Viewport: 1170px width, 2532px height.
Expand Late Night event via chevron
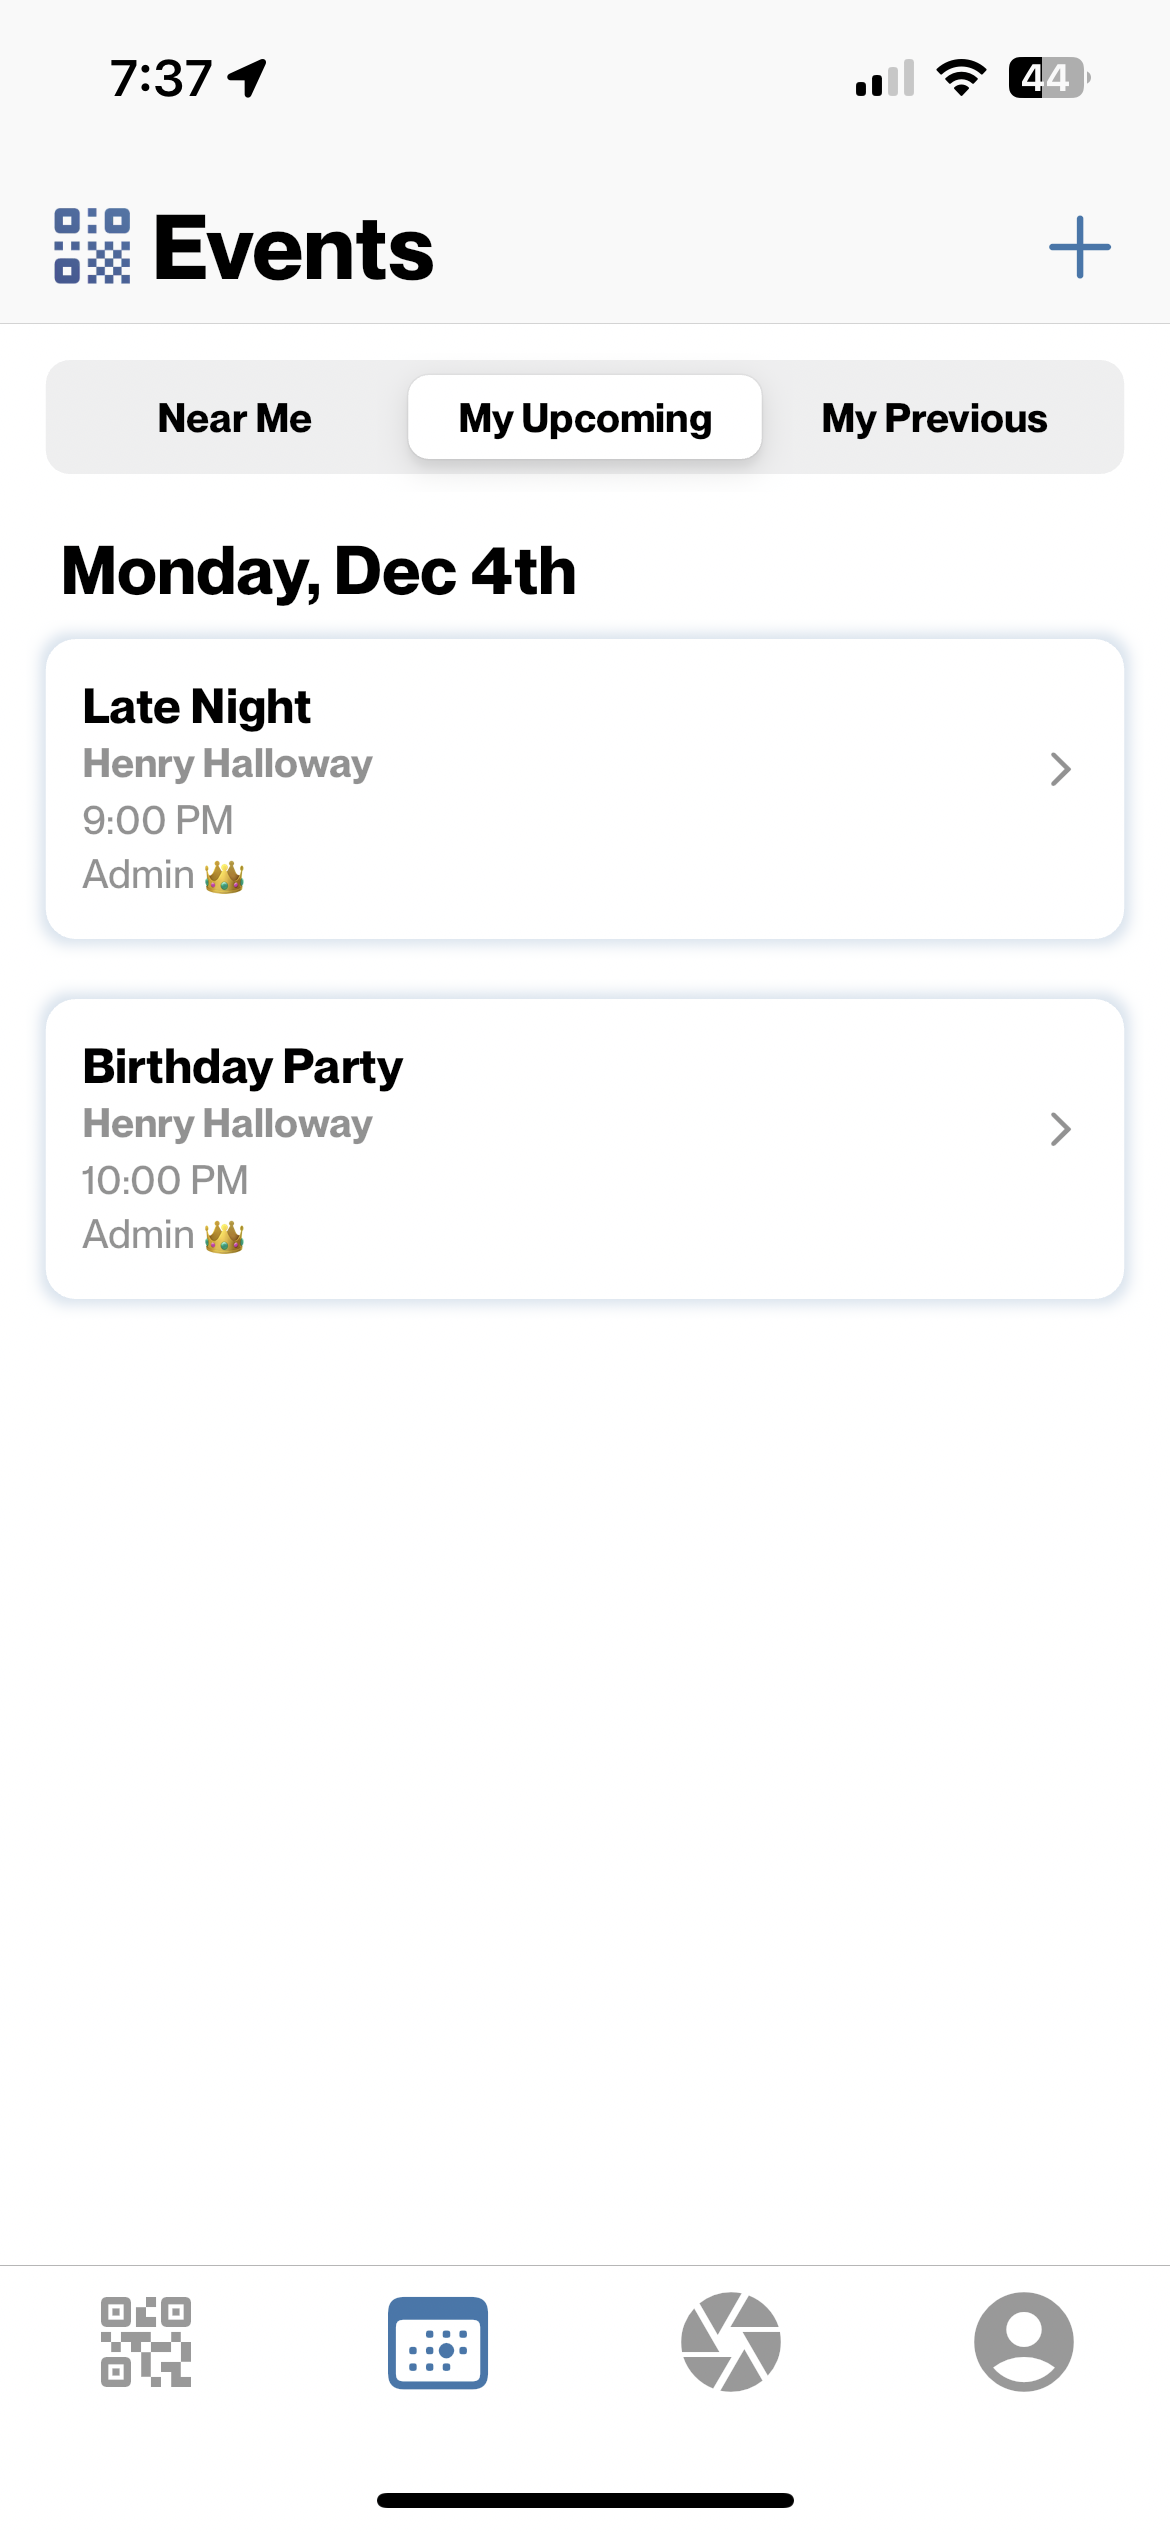(1061, 769)
